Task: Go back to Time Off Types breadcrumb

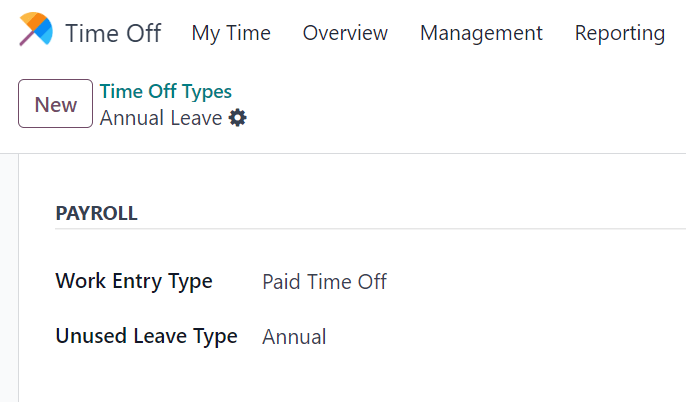Action: [x=166, y=92]
